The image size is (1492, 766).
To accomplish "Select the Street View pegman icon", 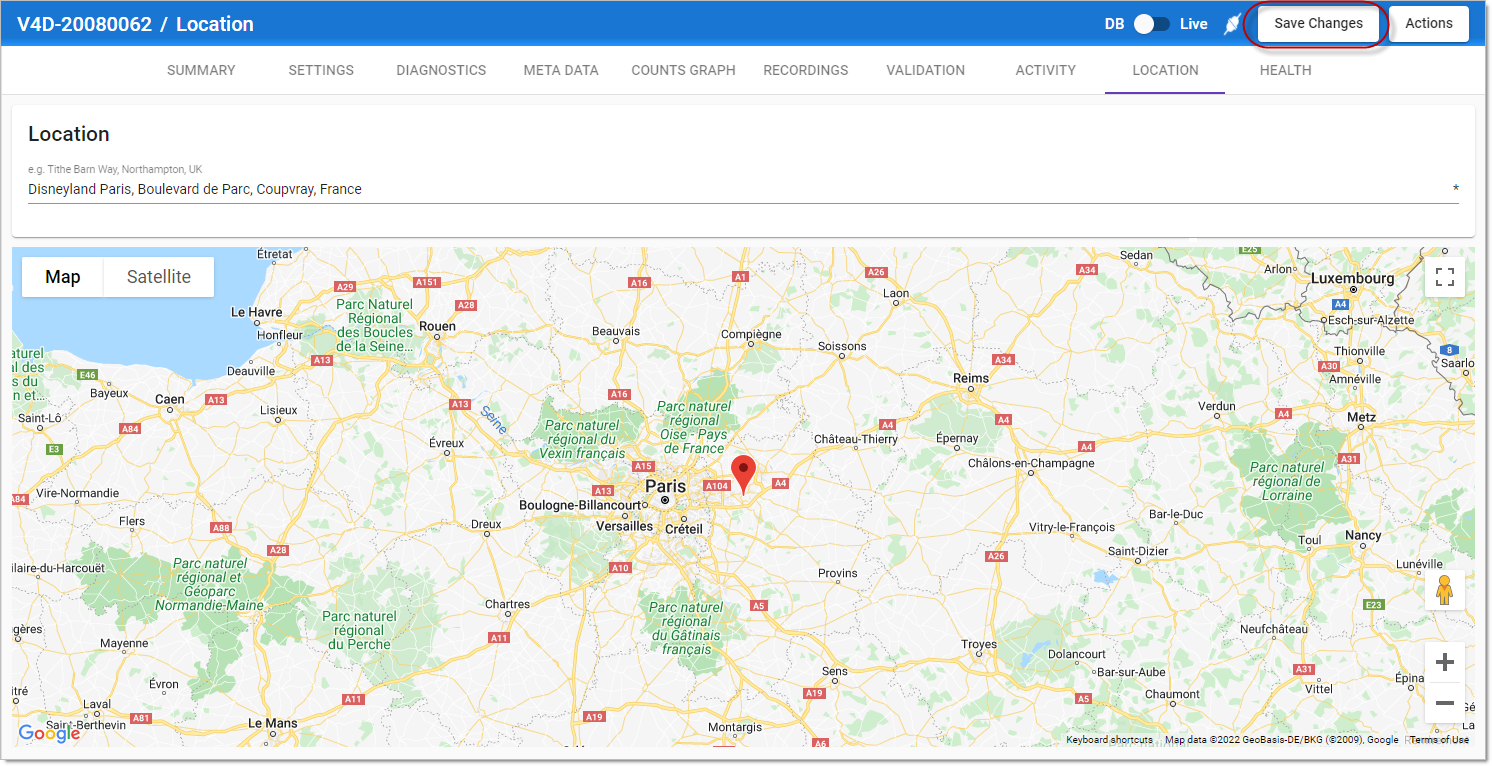I will pyautogui.click(x=1444, y=590).
